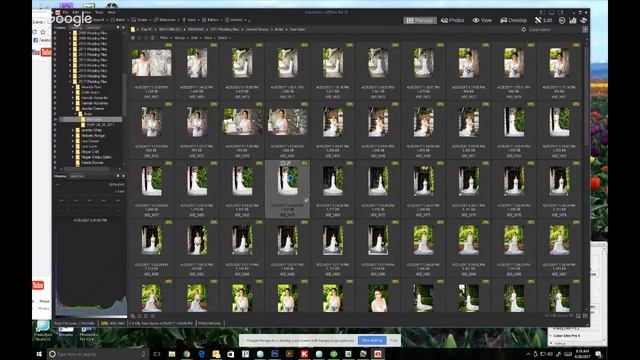Image resolution: width=640 pixels, height=360 pixels.
Task: Open the Group dropdown above thumbnails
Action: point(181,38)
